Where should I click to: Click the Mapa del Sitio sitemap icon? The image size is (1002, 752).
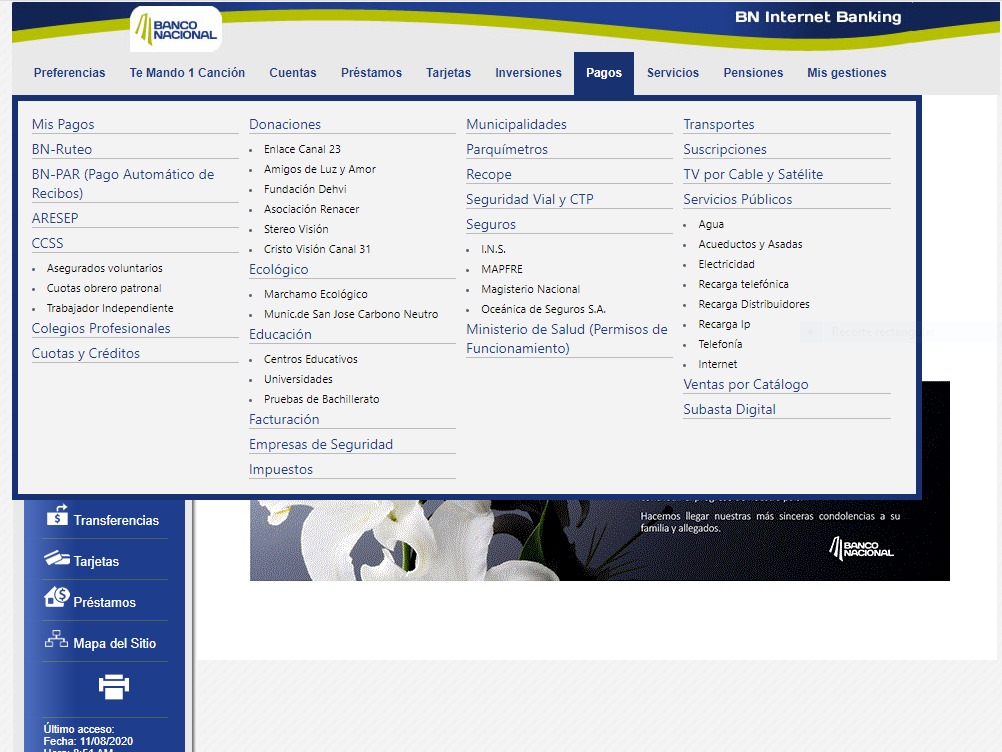tap(56, 641)
